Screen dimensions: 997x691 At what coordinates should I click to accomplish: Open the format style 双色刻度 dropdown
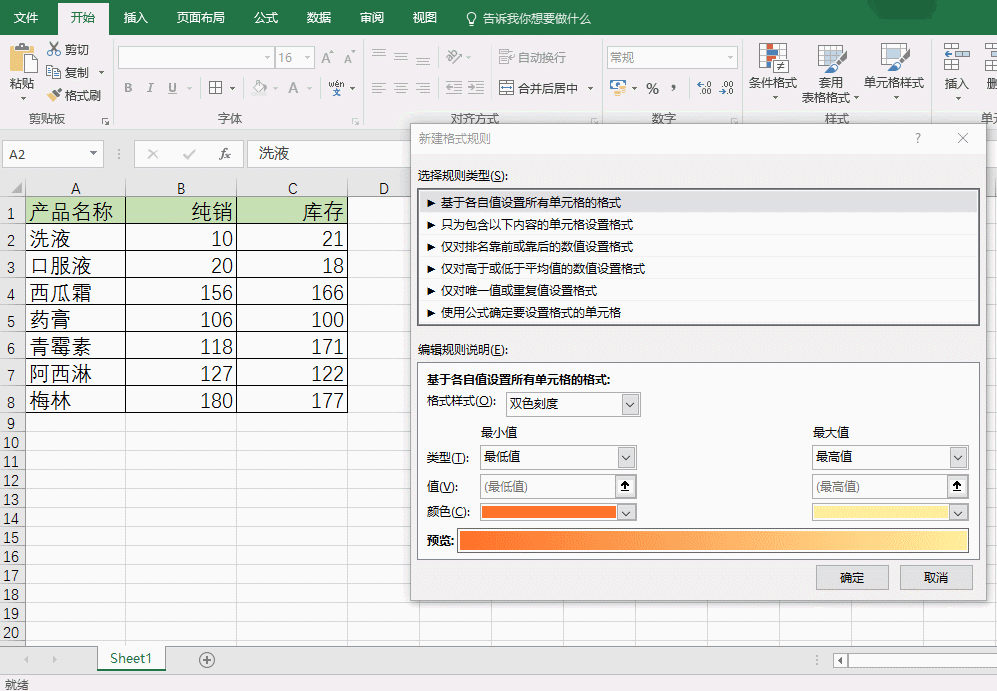click(x=629, y=404)
